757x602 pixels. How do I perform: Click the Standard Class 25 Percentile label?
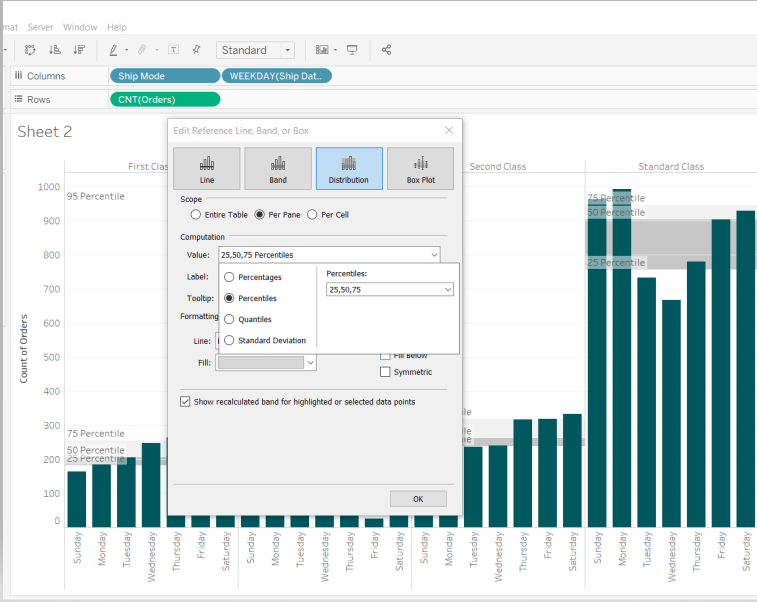(x=616, y=263)
